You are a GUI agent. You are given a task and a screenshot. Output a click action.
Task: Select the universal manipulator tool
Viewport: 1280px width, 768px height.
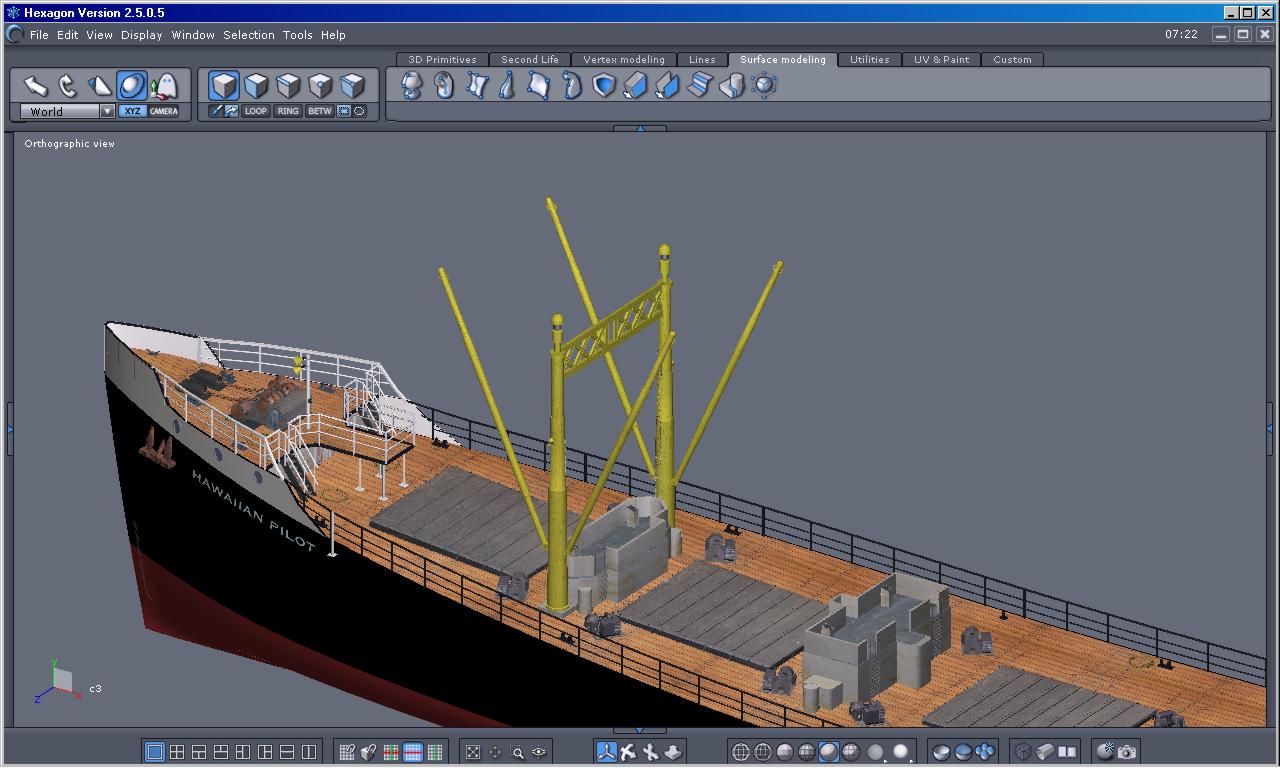point(132,85)
